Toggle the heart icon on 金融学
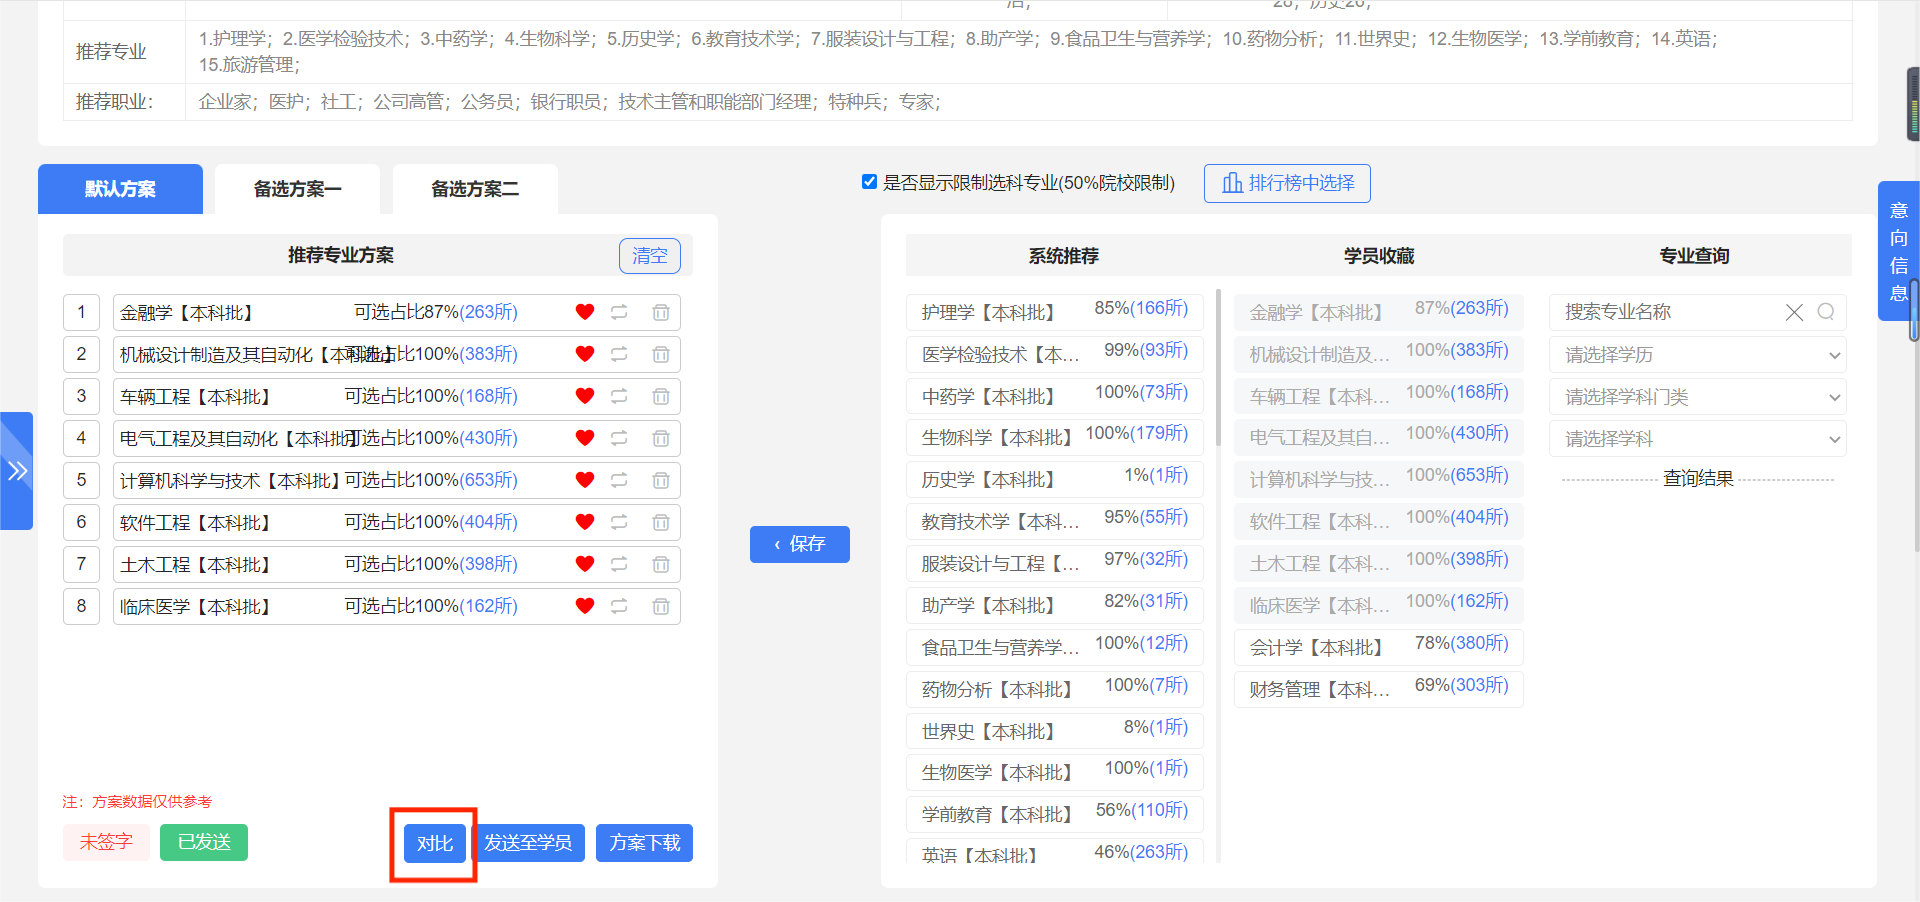 [x=584, y=312]
